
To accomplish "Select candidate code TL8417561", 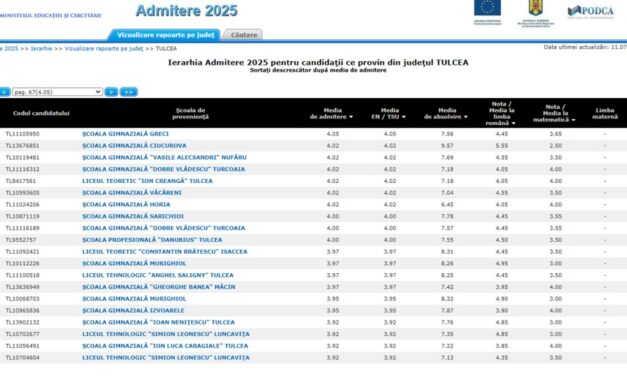I will click(x=21, y=181).
